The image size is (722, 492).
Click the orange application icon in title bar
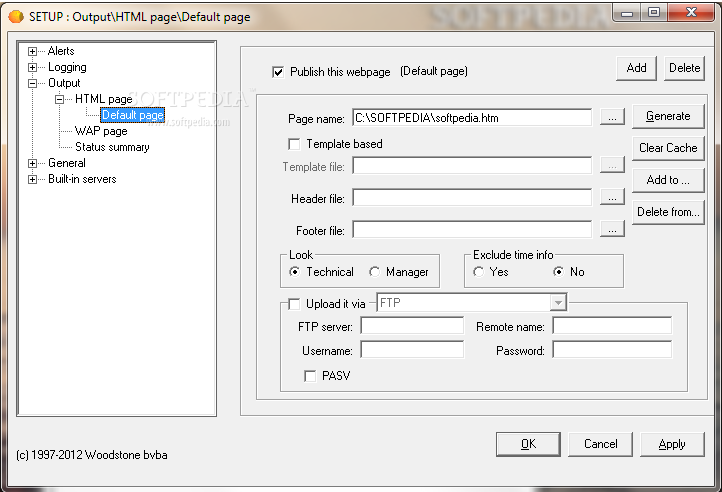[x=16, y=17]
